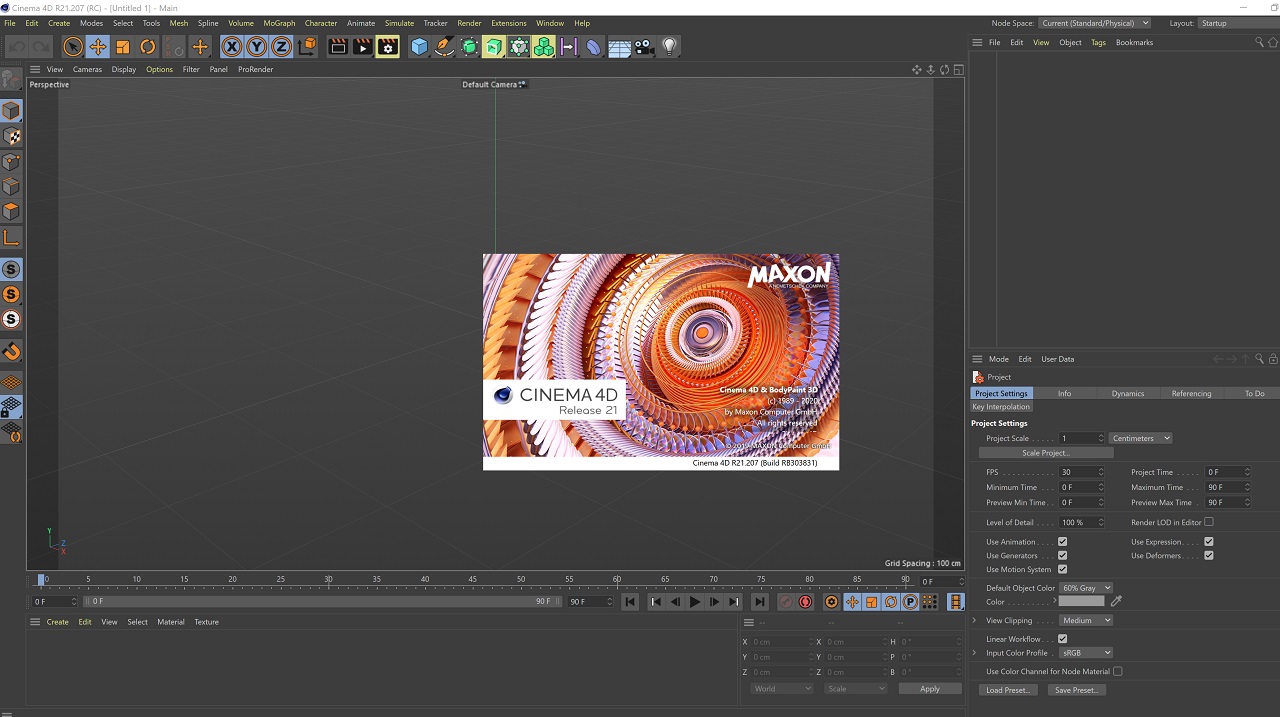Image resolution: width=1280 pixels, height=717 pixels.
Task: Disable the Use Animation checkbox
Action: tap(1062, 542)
